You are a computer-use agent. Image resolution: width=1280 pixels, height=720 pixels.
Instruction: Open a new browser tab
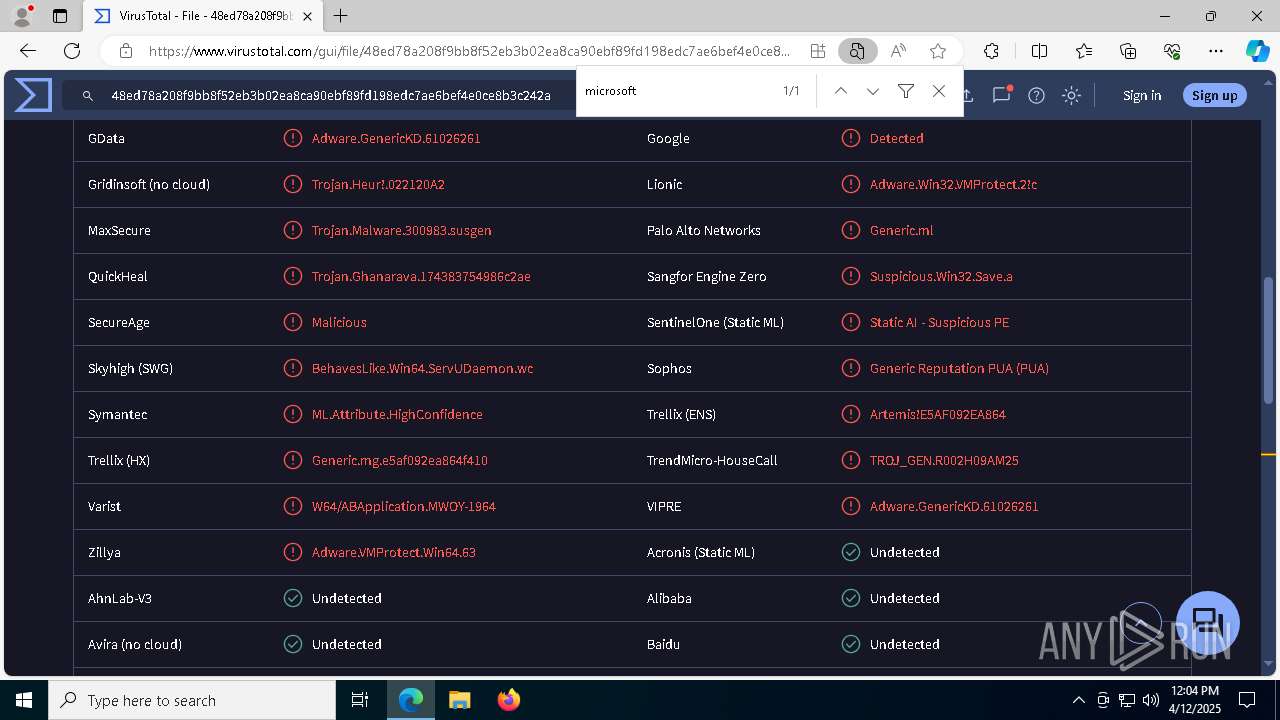pyautogui.click(x=341, y=16)
